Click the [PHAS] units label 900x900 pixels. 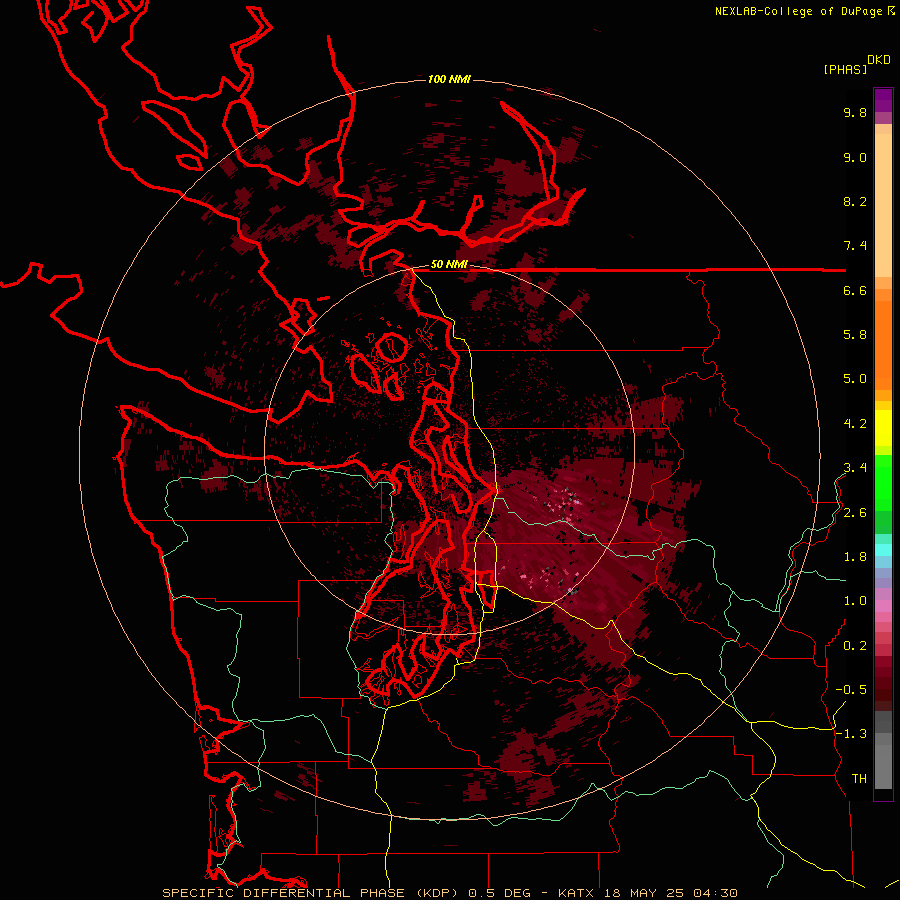845,70
